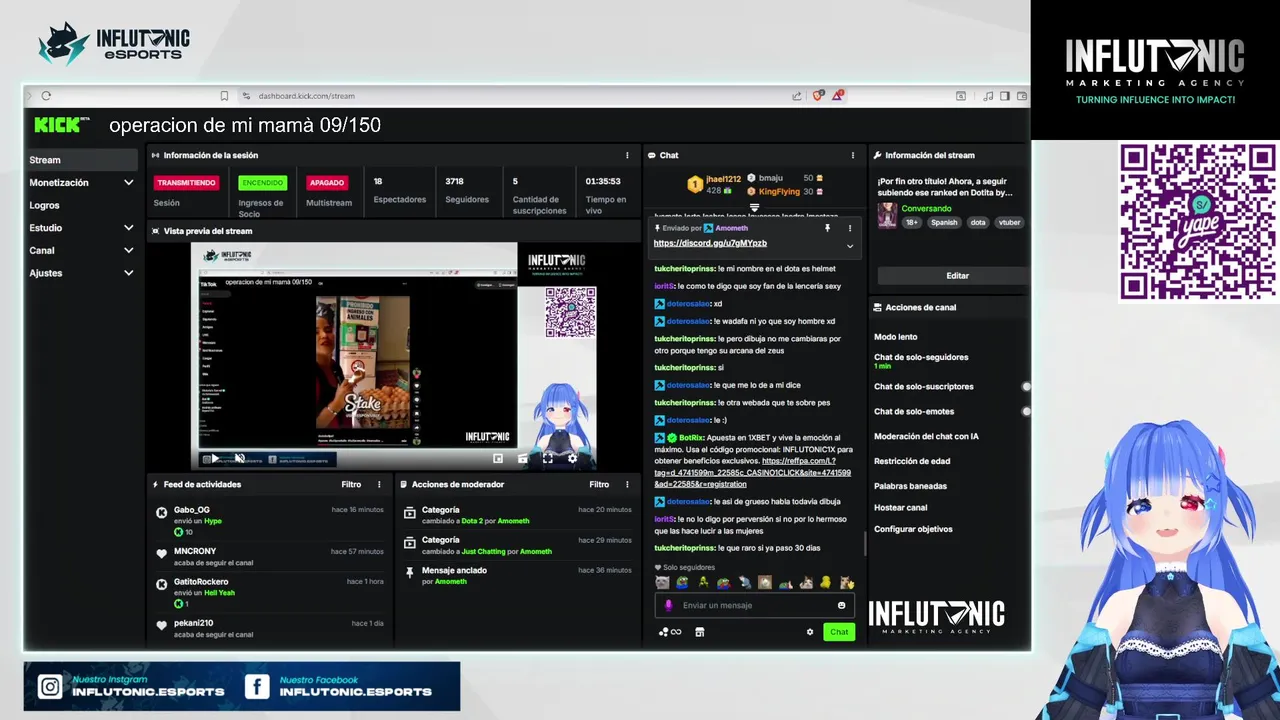Open Hostear canal channel action
Screen dimensions: 1280x720
(x=901, y=507)
